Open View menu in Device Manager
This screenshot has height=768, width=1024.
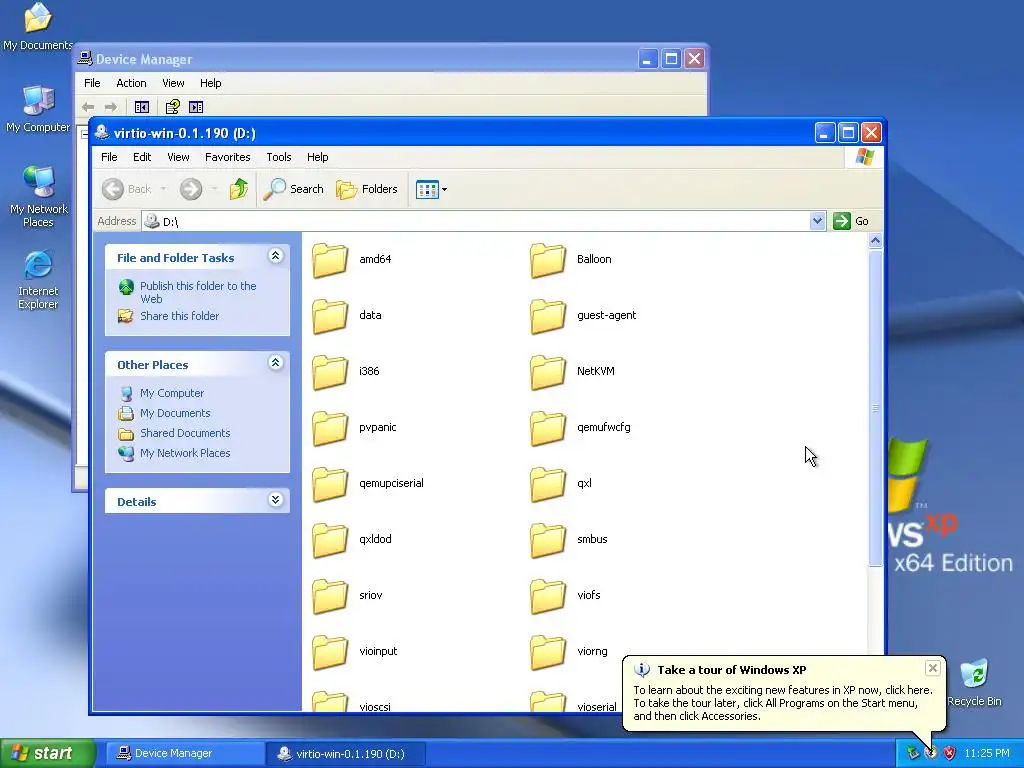click(173, 83)
